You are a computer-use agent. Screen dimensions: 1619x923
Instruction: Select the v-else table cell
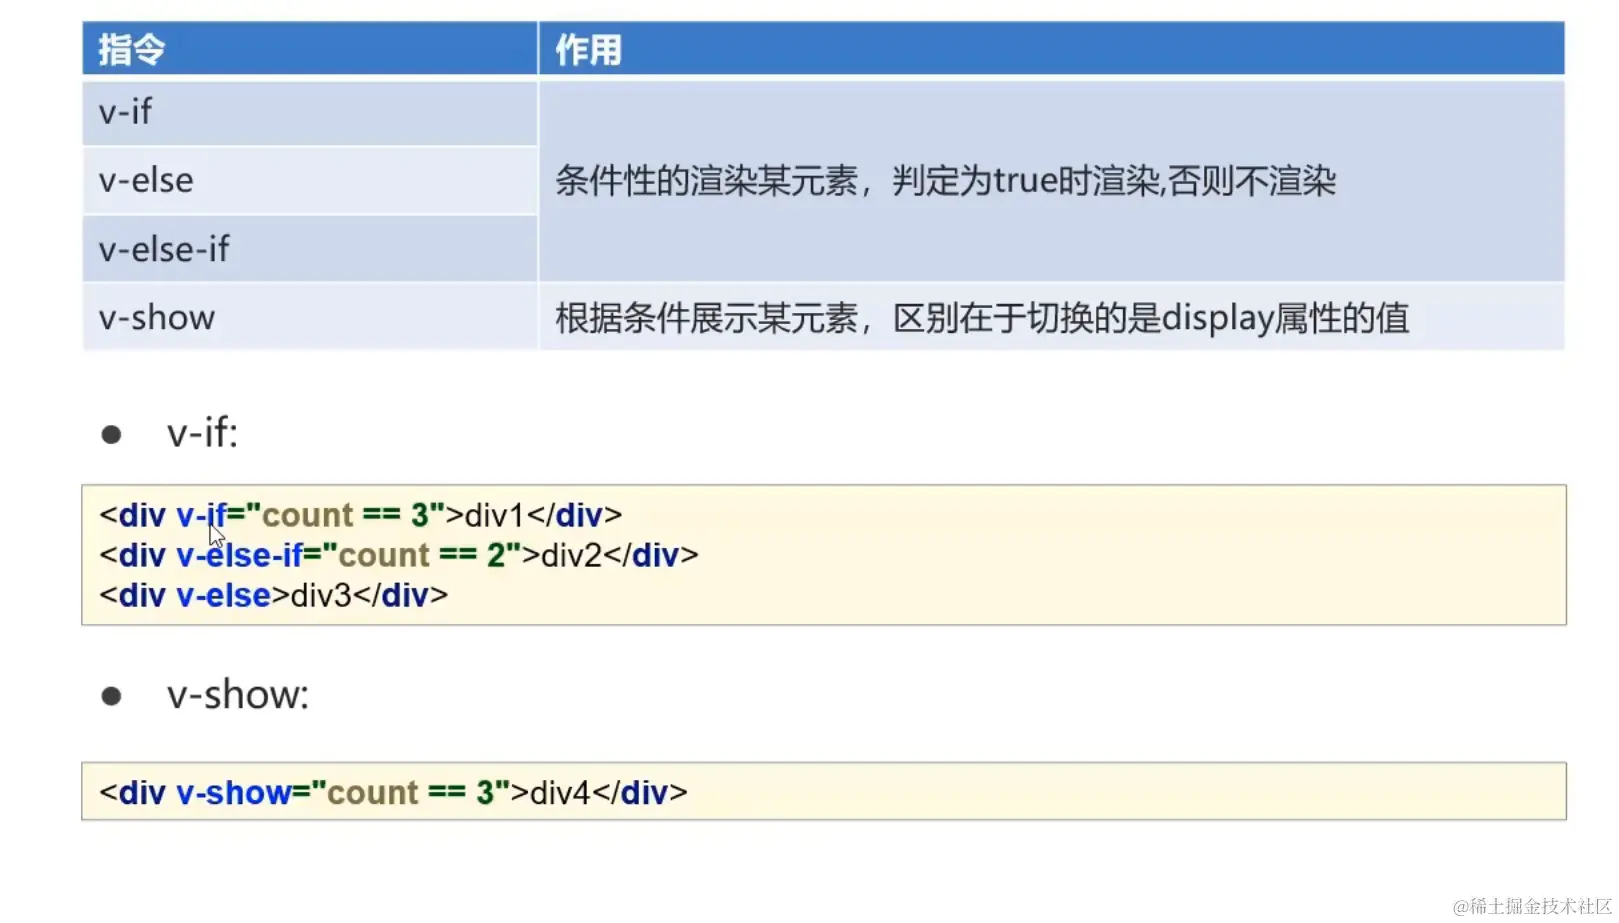pos(310,181)
